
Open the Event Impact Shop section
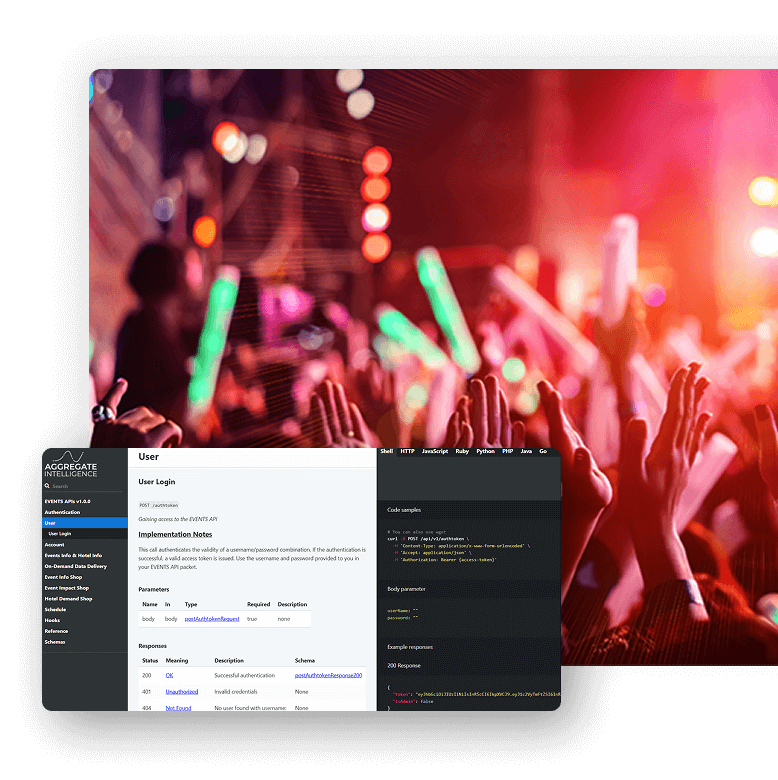tap(67, 588)
